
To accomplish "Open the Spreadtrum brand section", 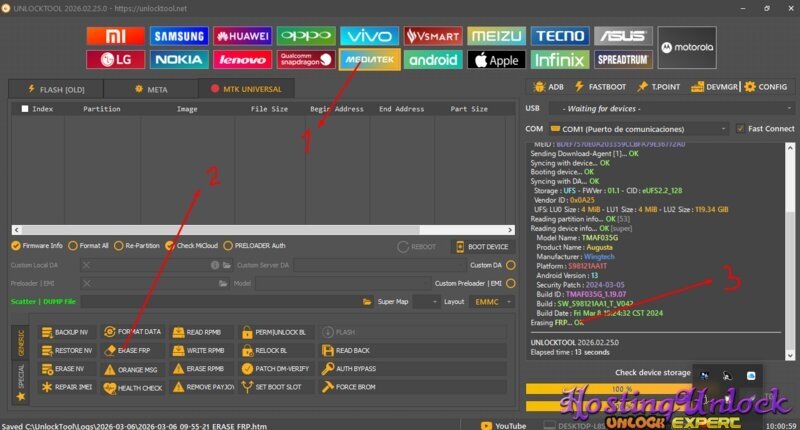I will click(x=623, y=60).
